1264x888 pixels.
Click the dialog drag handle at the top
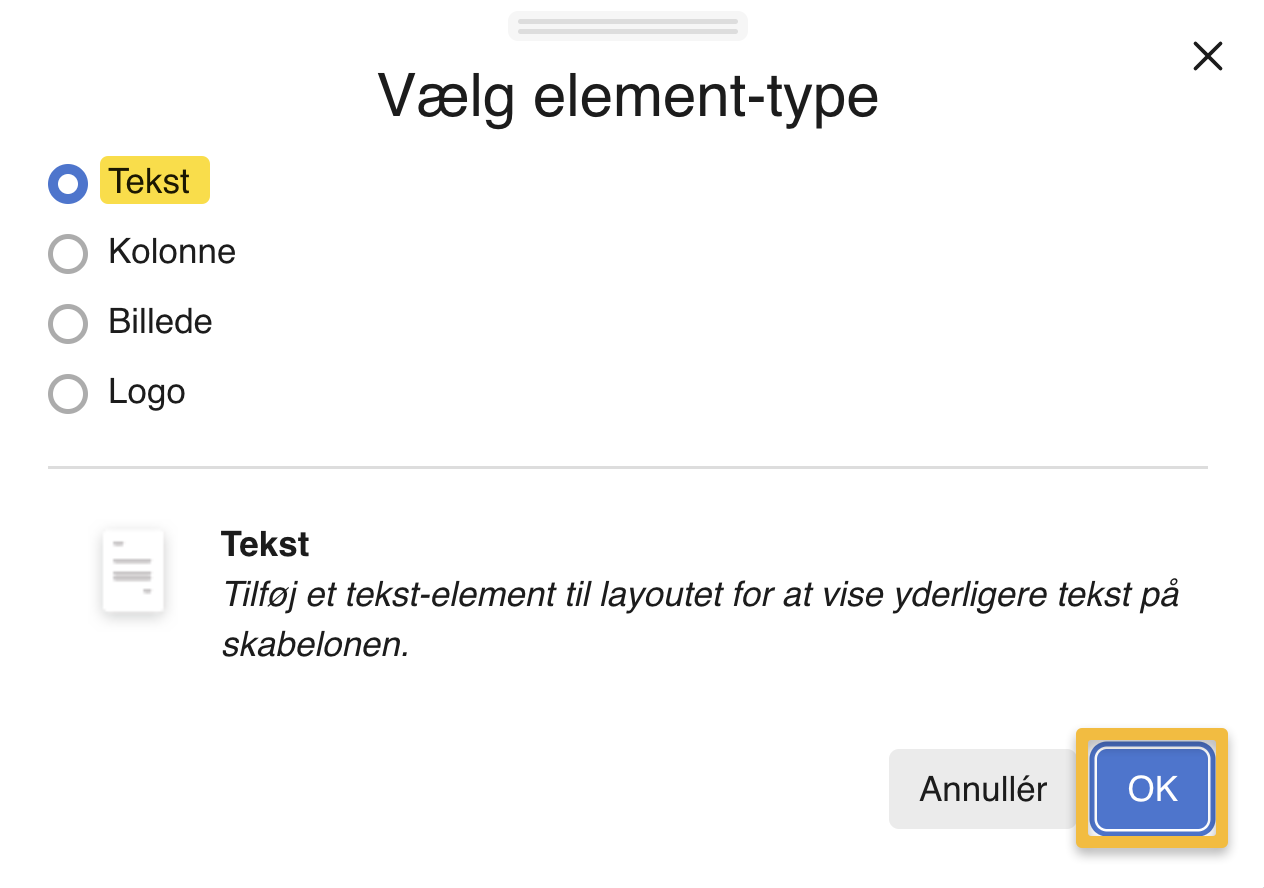click(x=627, y=25)
